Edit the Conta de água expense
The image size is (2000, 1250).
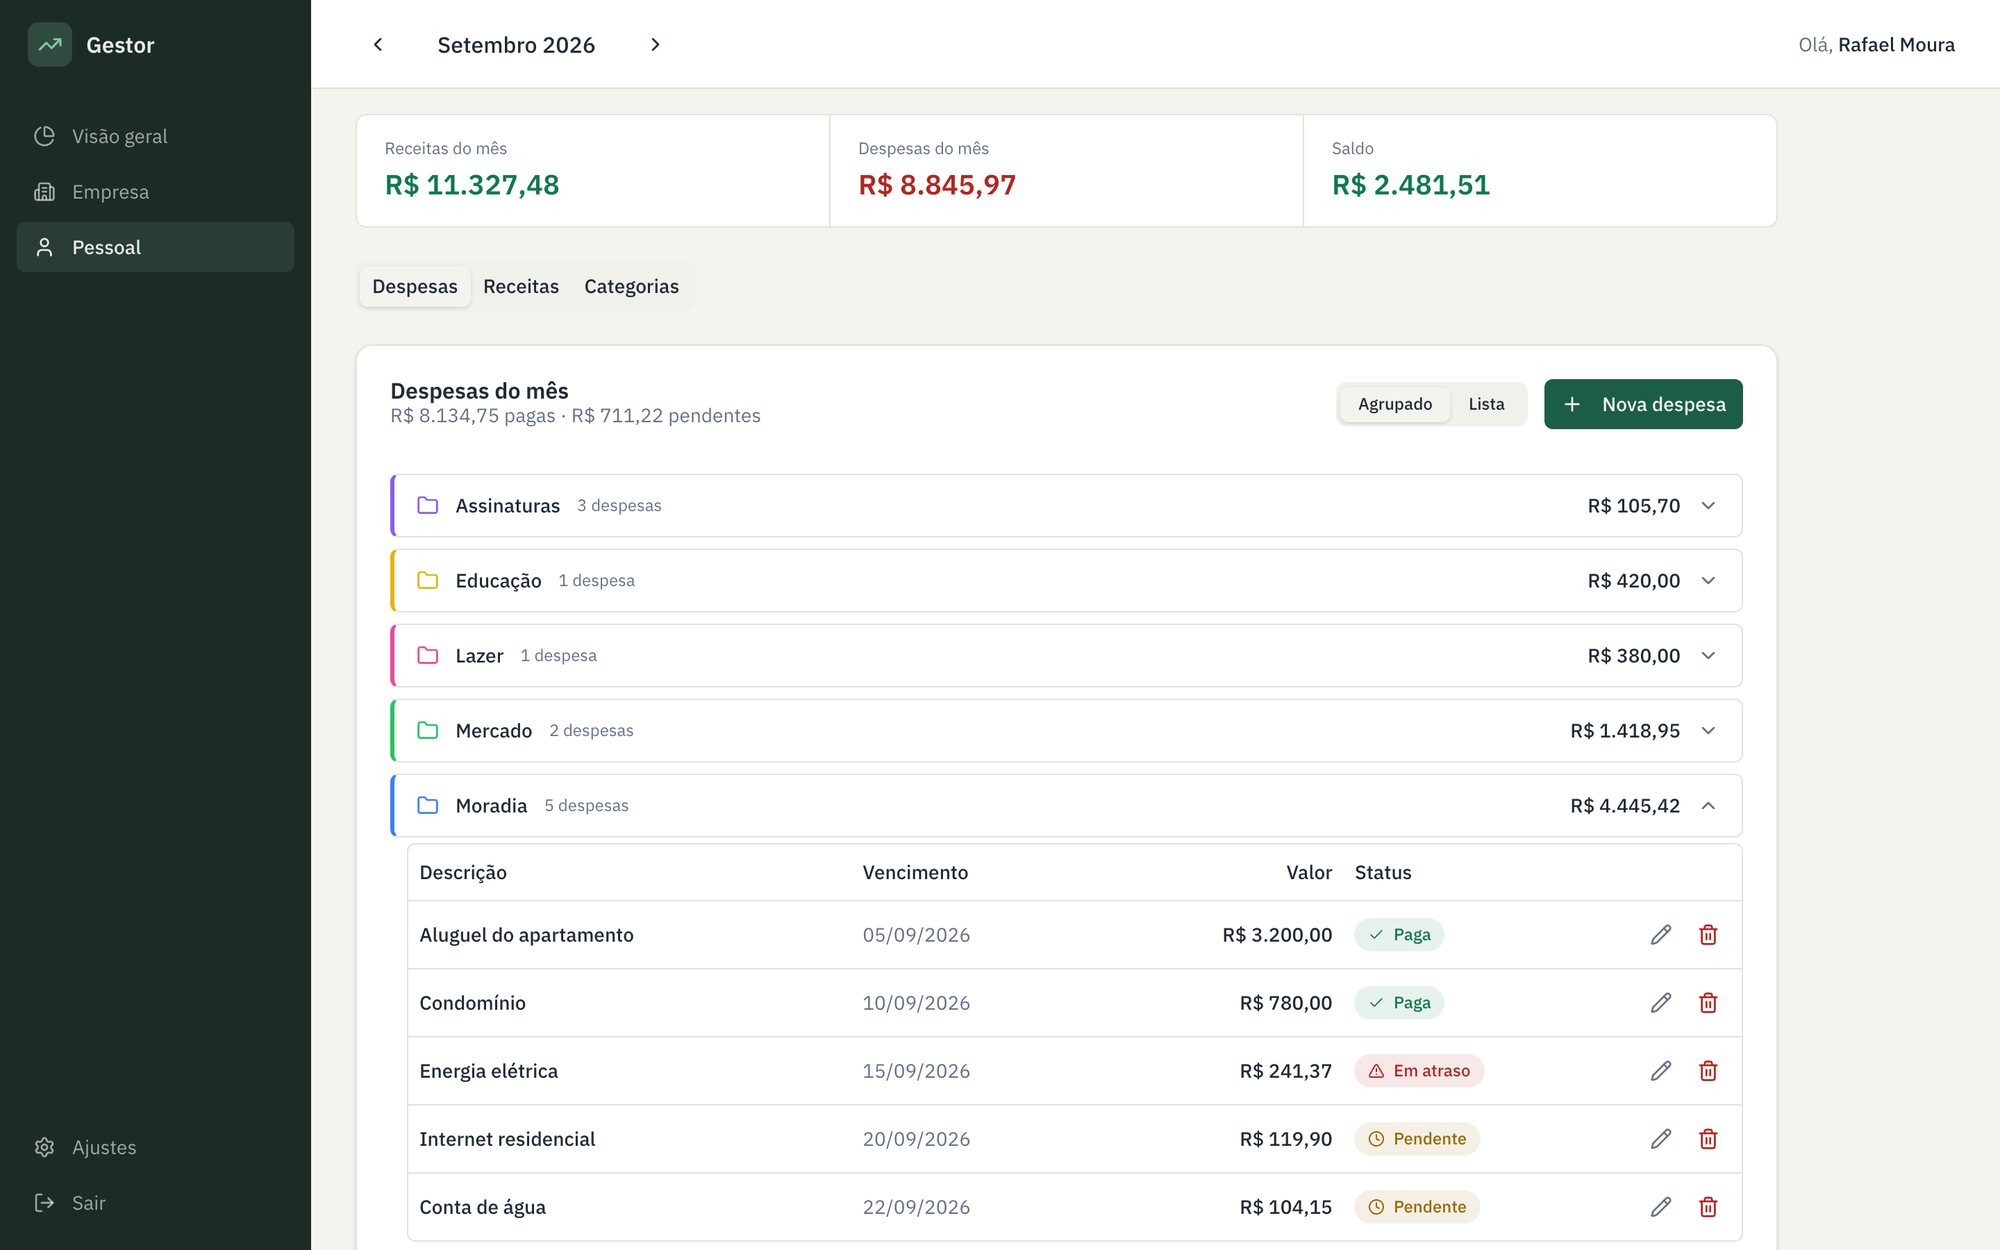click(x=1661, y=1207)
